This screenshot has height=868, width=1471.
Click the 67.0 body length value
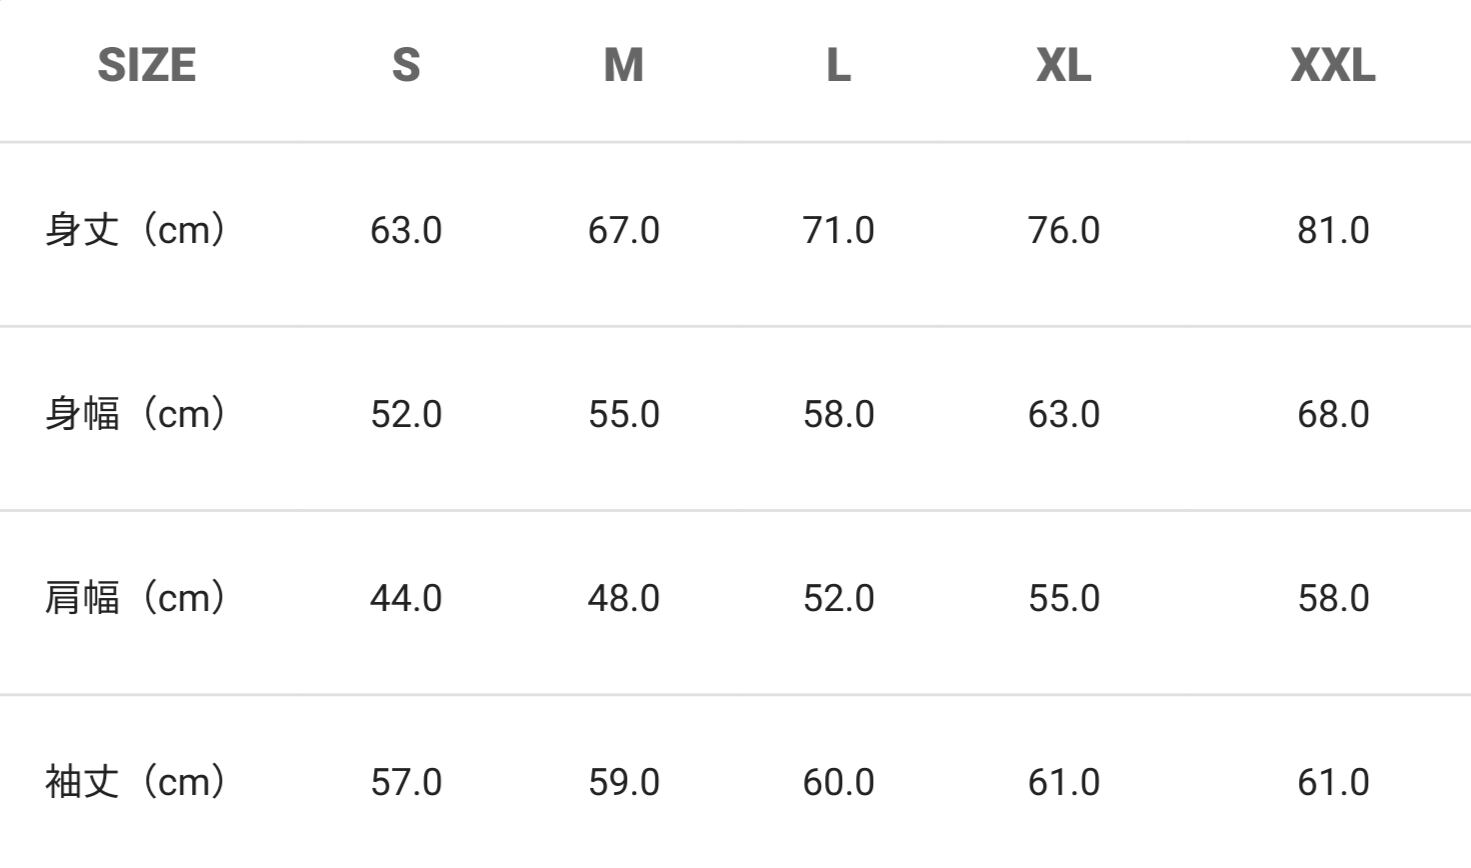pos(623,230)
